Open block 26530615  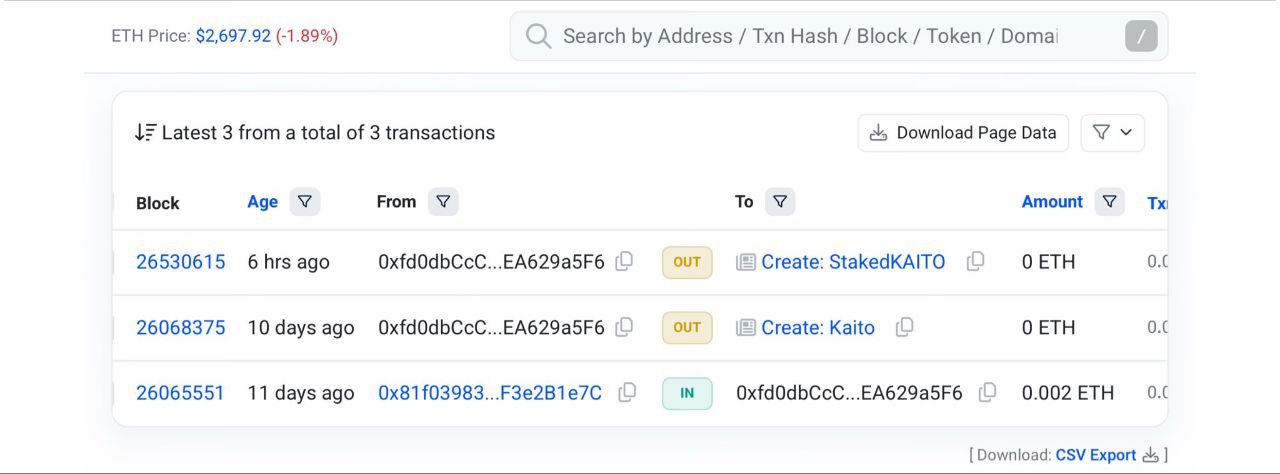pos(181,262)
